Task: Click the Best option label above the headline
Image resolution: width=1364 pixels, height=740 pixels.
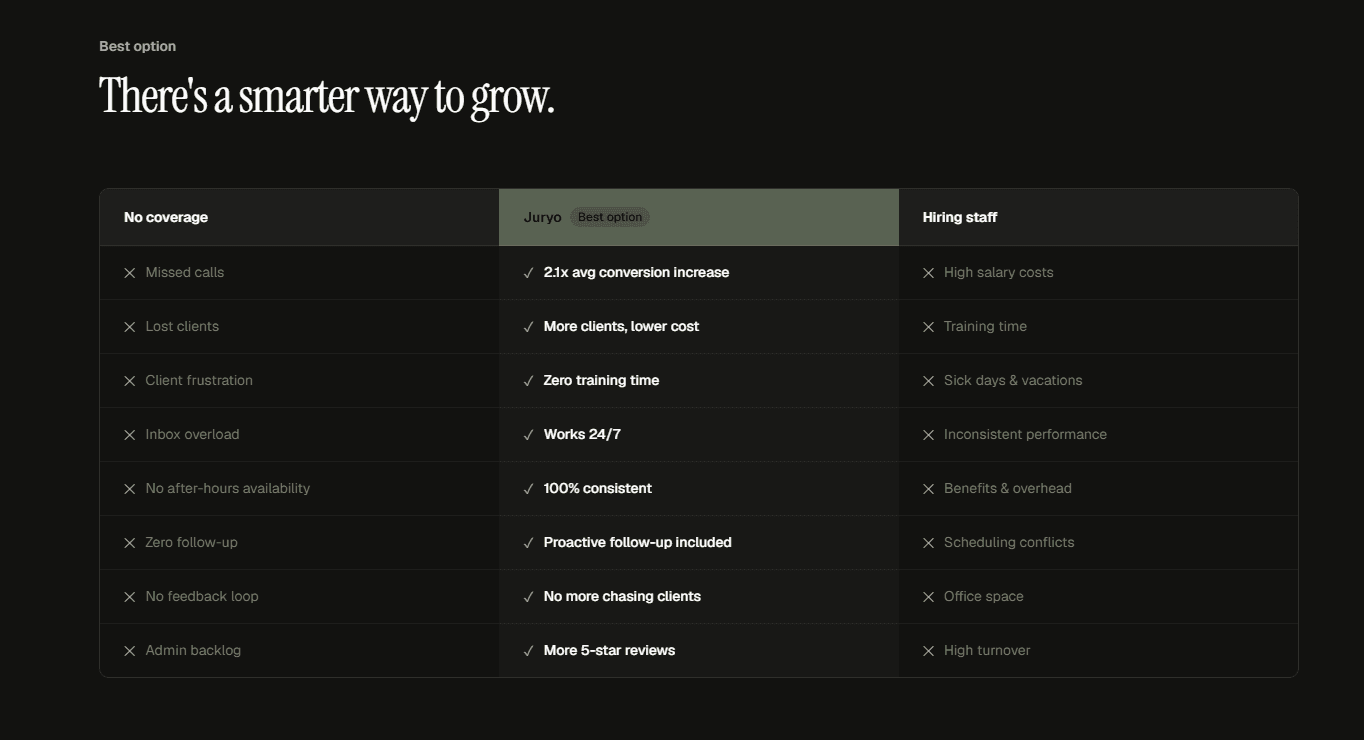Action: click(x=138, y=46)
